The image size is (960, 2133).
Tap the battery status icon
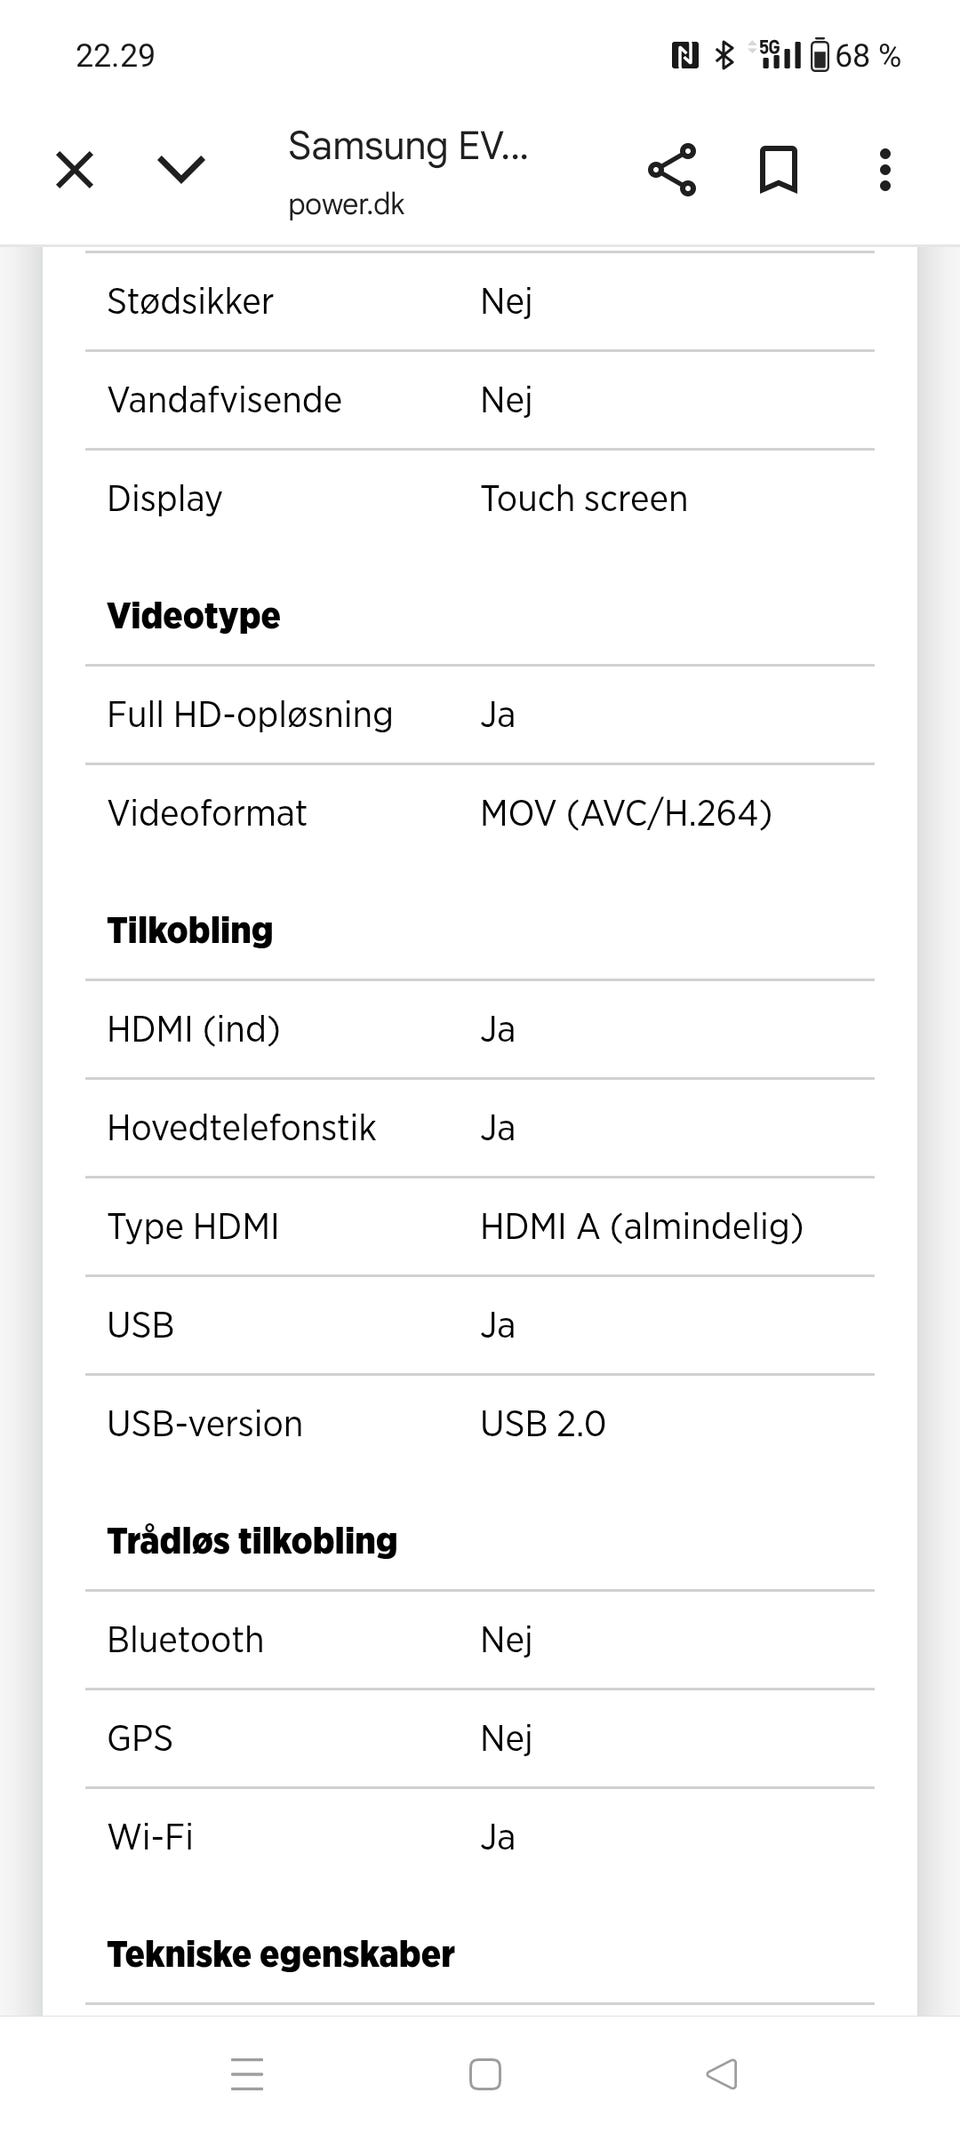[x=820, y=56]
